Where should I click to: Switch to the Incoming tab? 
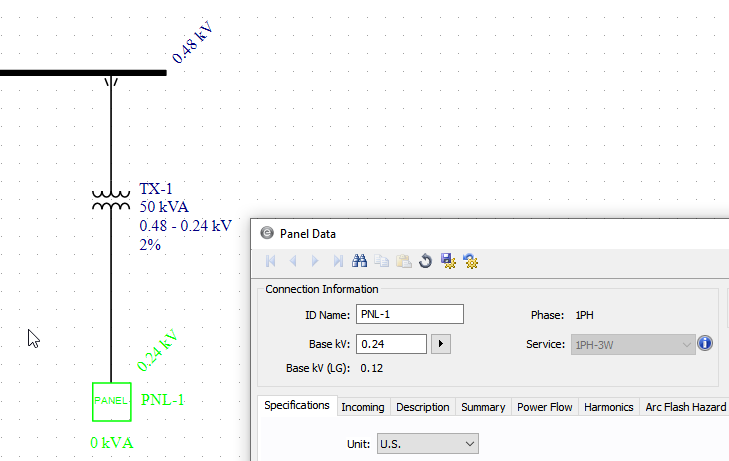(x=362, y=407)
